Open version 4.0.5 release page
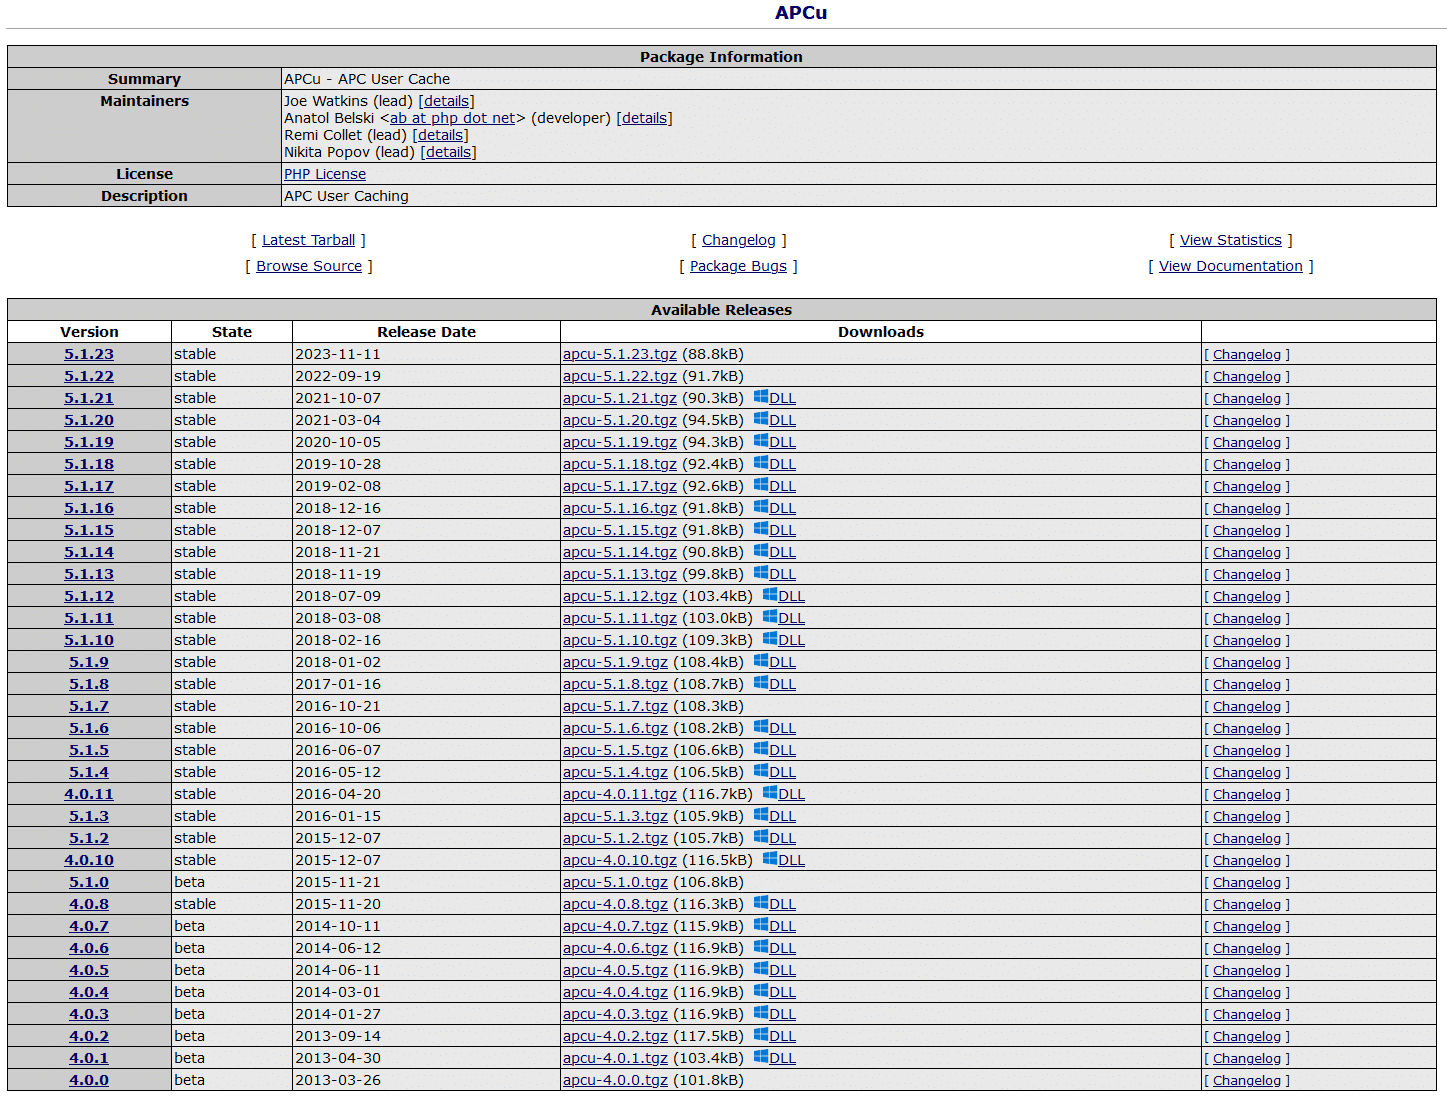The image size is (1447, 1102). pos(89,970)
